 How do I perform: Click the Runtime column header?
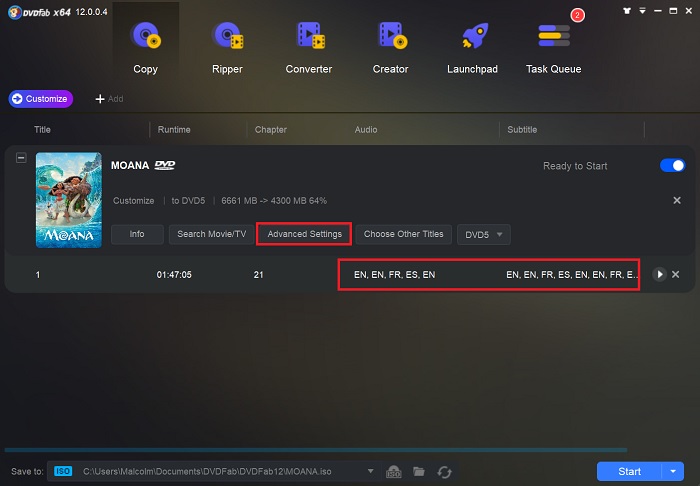click(174, 129)
